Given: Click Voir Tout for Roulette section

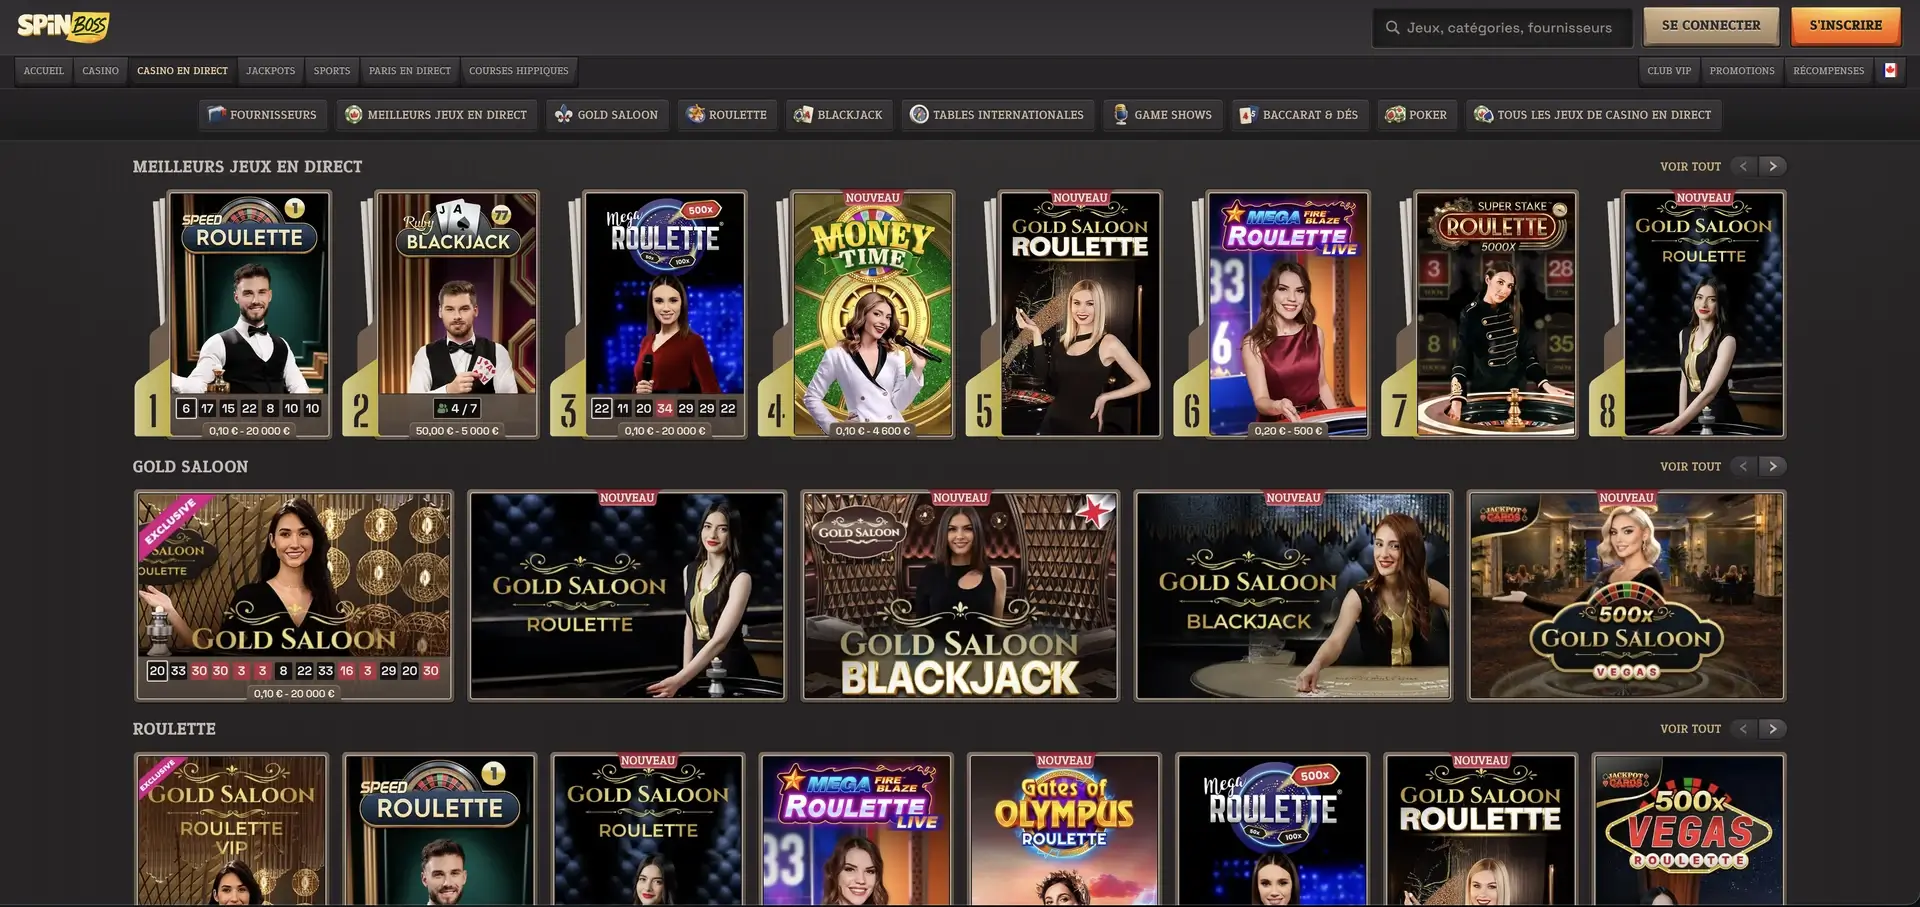Looking at the screenshot, I should pos(1691,729).
